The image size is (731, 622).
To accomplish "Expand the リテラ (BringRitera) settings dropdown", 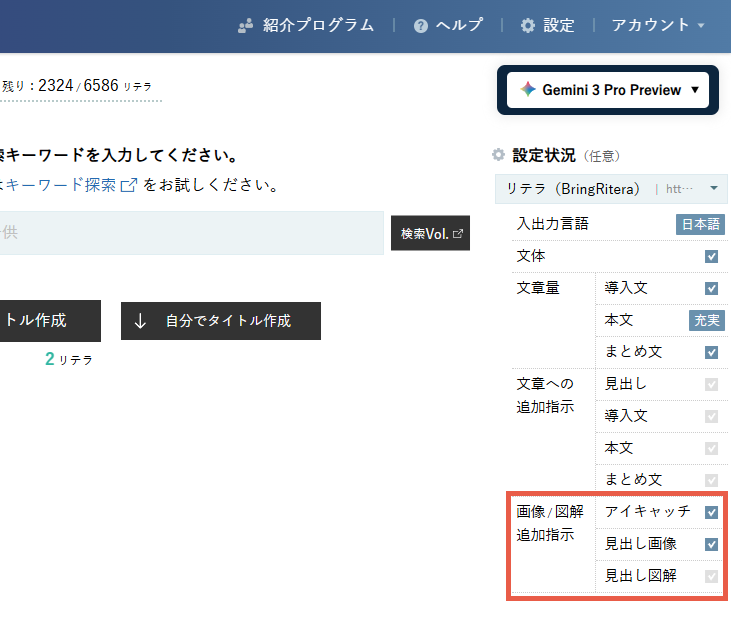I will coord(713,188).
